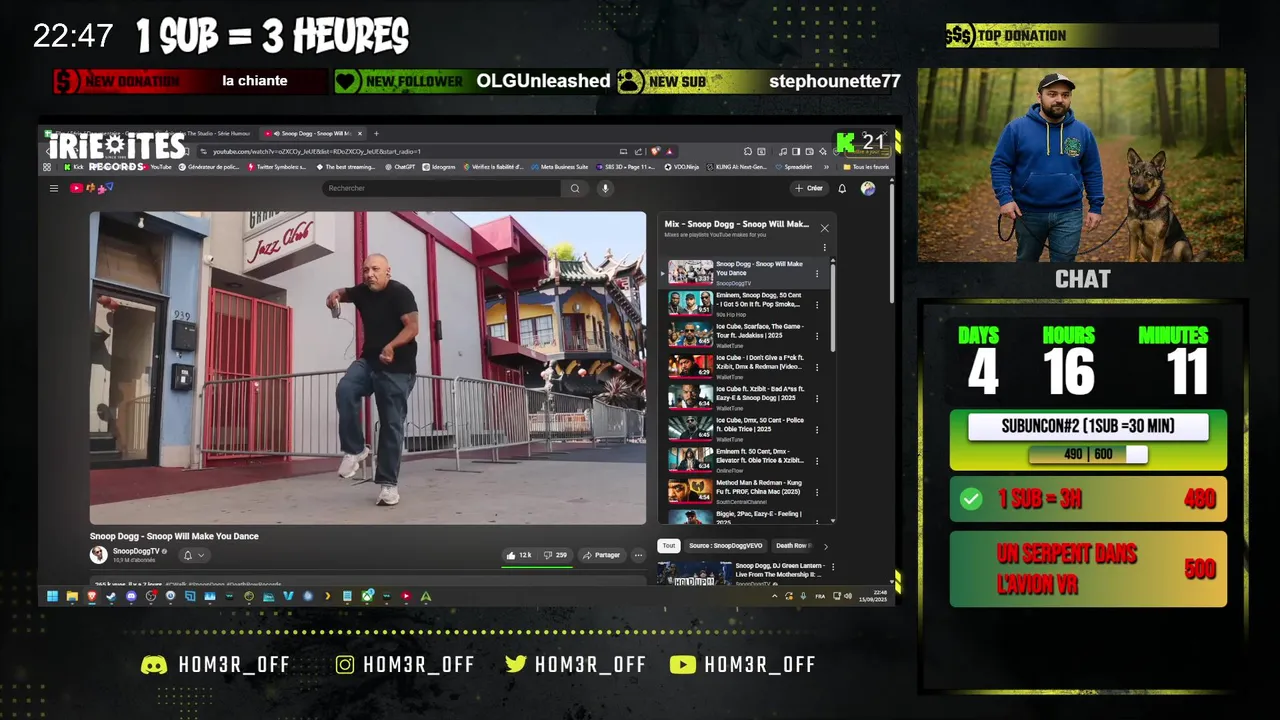
Task: Click the Brave shields icon in address bar
Action: 658,152
